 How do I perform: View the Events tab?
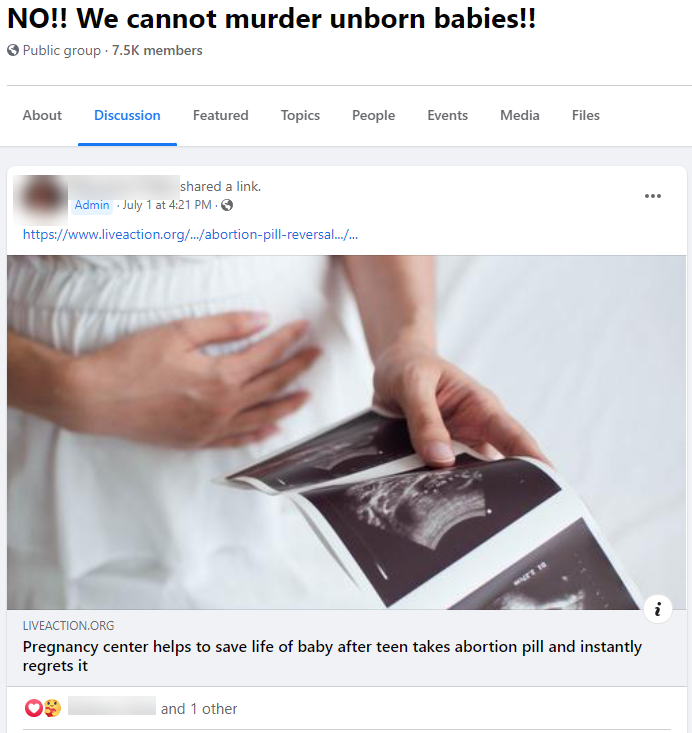(x=447, y=115)
